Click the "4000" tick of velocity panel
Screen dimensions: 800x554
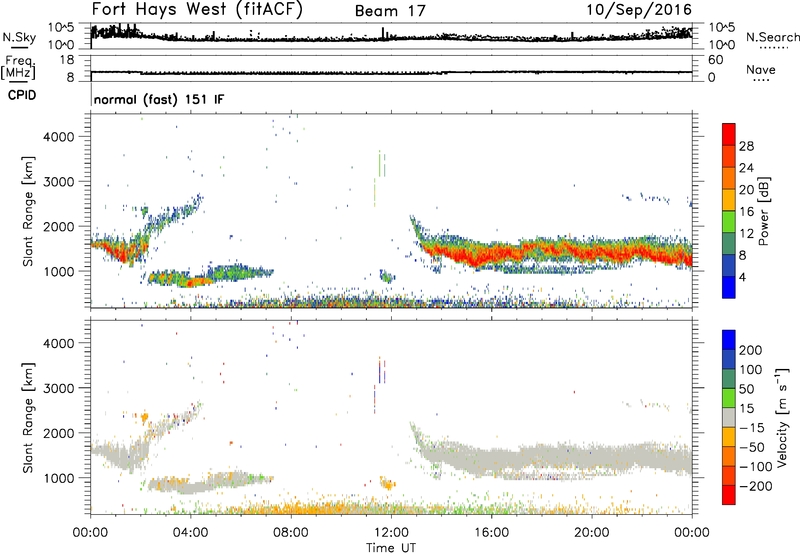click(x=58, y=343)
